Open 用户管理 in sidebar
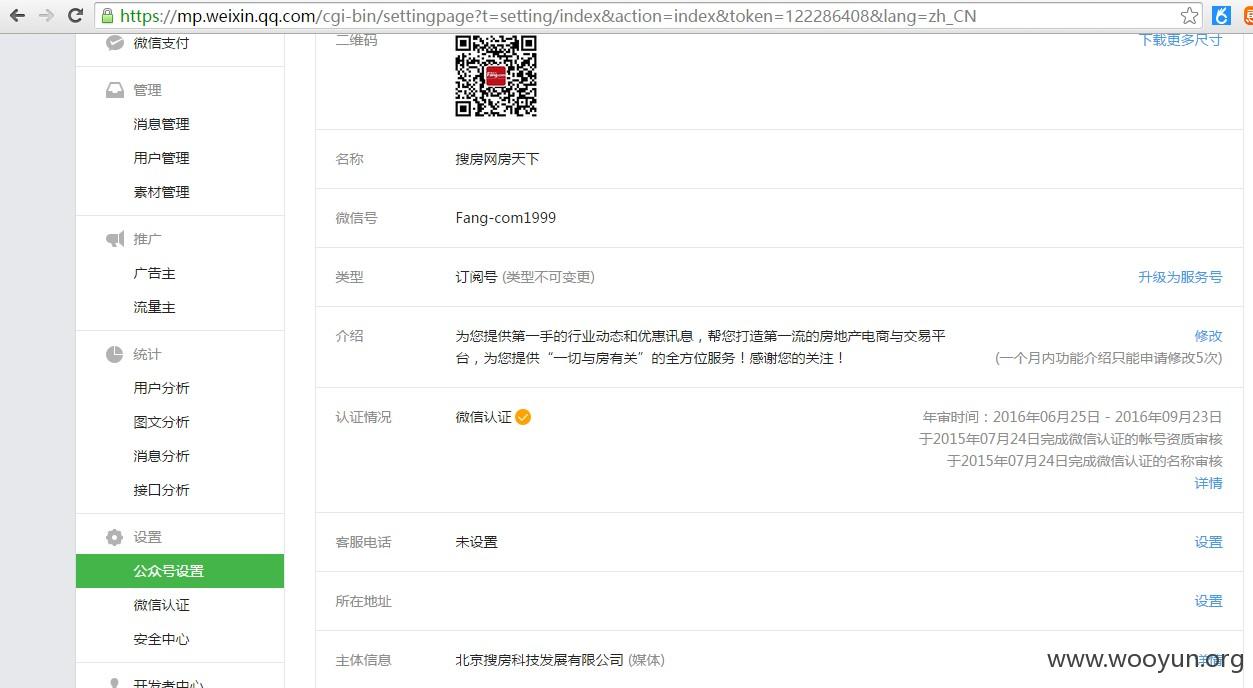The height and width of the screenshot is (688, 1253). tap(161, 158)
